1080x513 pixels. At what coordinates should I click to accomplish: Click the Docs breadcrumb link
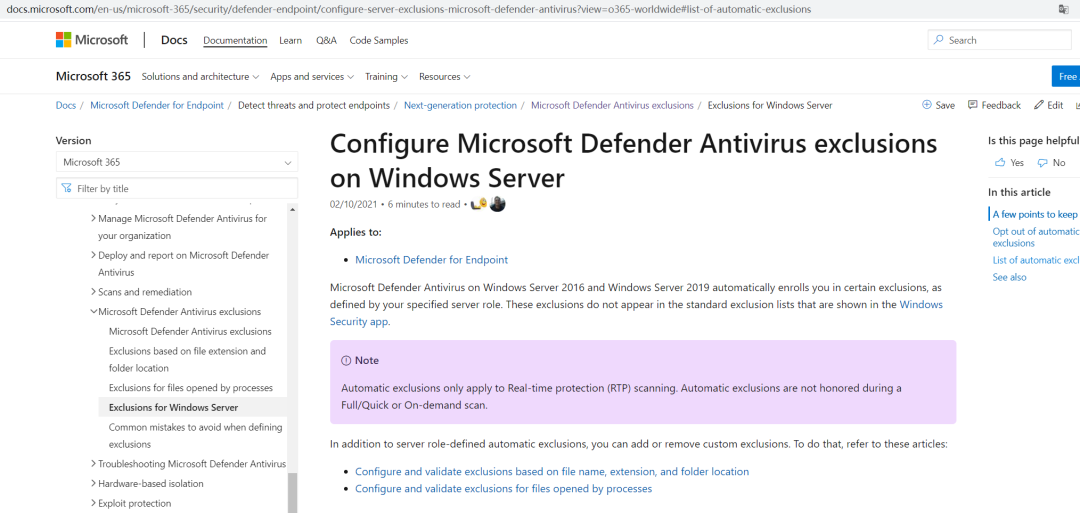pos(65,105)
